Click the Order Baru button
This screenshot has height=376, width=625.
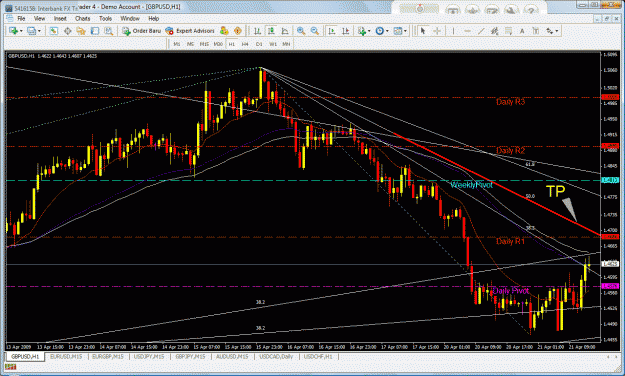tap(142, 31)
